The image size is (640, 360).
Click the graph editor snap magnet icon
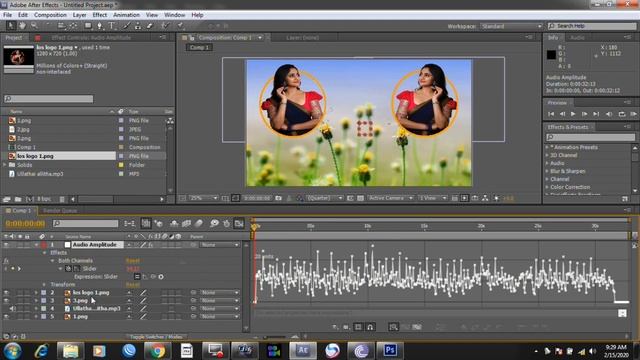pyautogui.click(x=370, y=327)
